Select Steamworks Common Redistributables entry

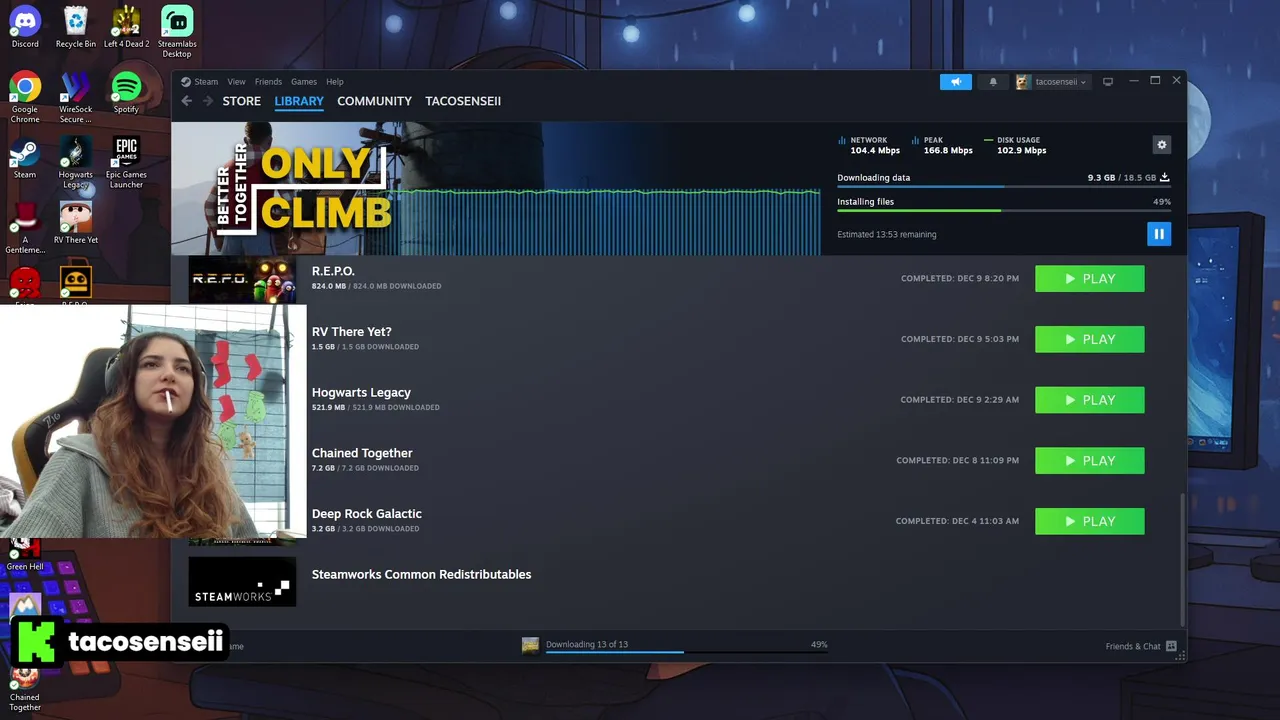[x=421, y=574]
